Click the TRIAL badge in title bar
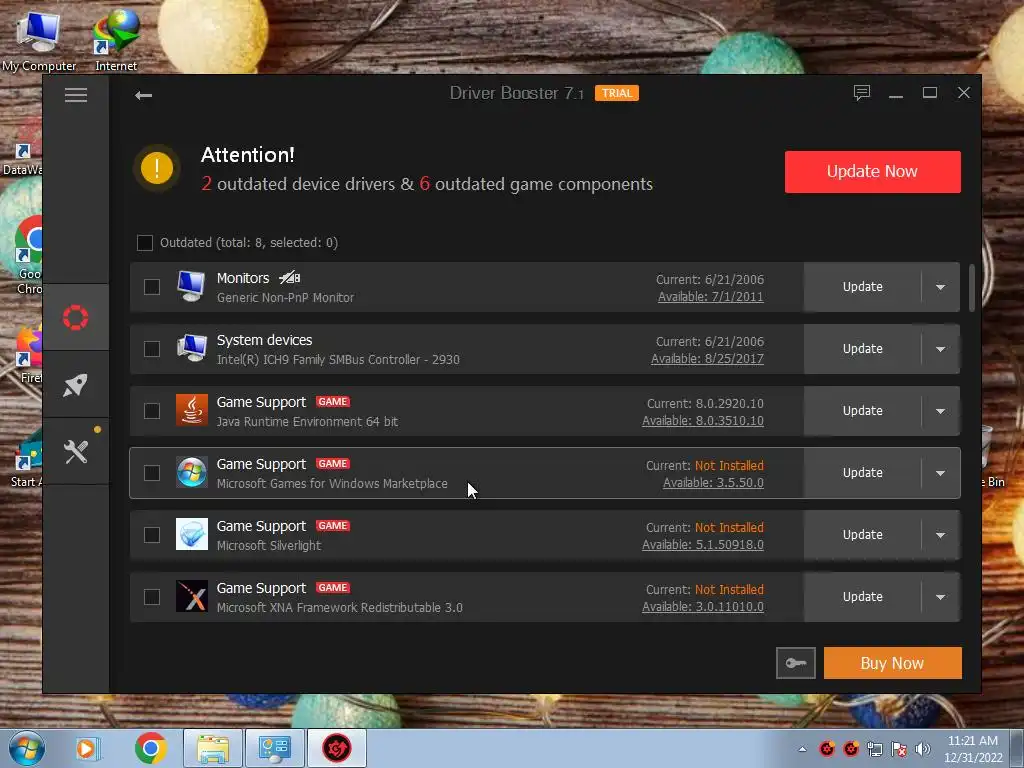The height and width of the screenshot is (768, 1024). click(x=616, y=93)
